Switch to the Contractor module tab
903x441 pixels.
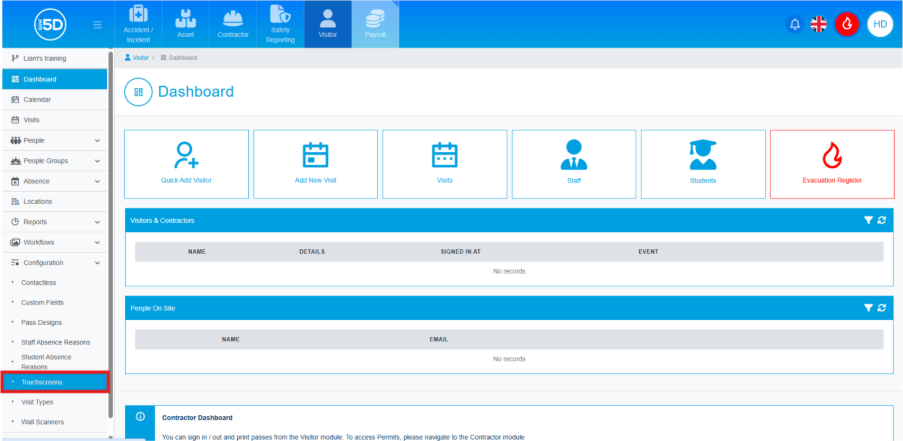(233, 24)
